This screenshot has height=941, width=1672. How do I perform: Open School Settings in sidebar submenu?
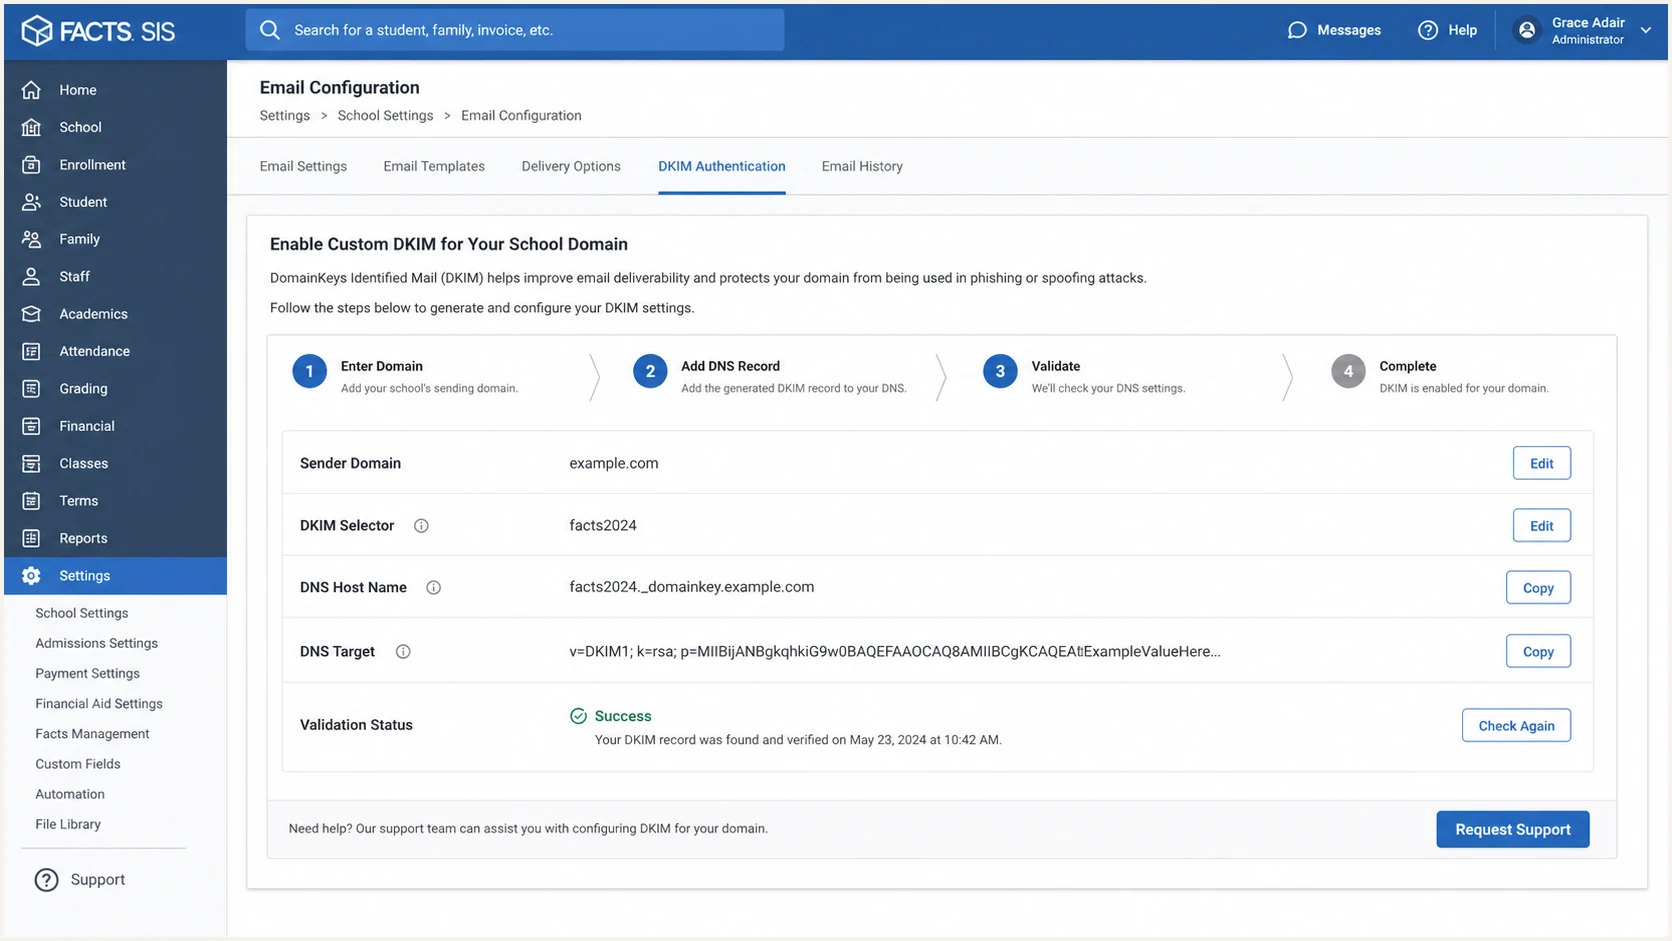click(82, 613)
